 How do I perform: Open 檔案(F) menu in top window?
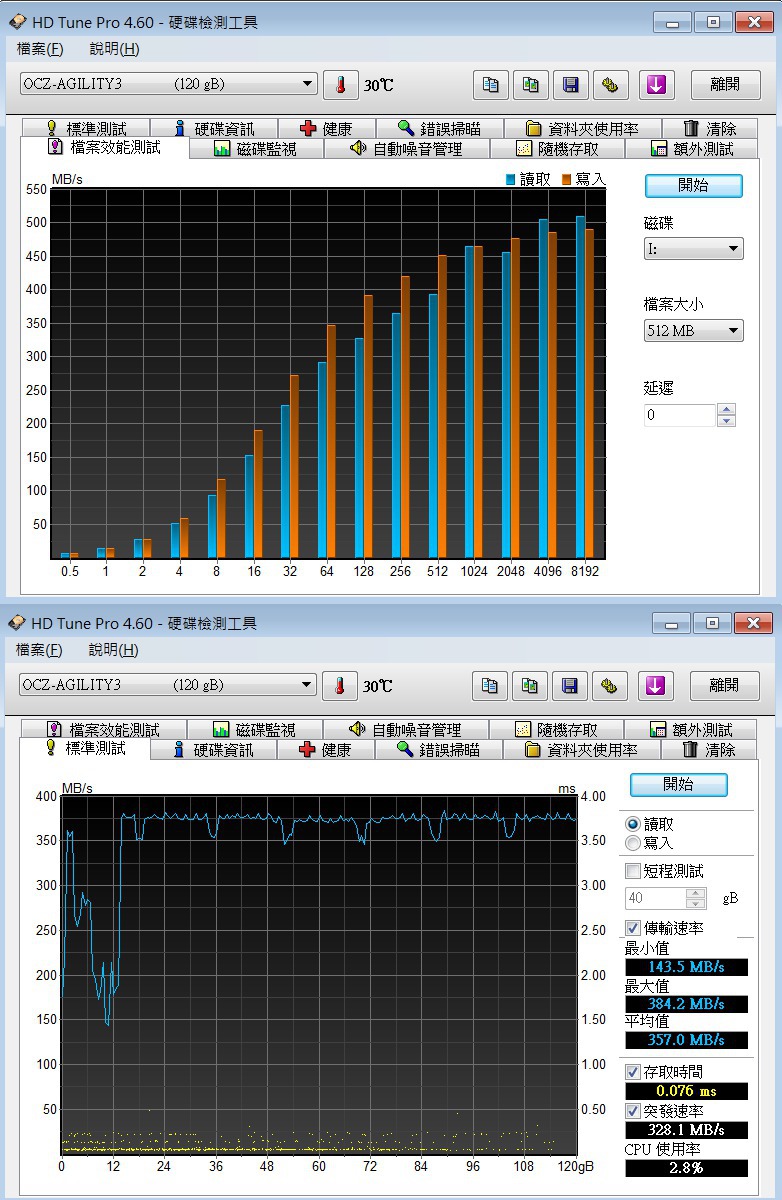(40, 49)
